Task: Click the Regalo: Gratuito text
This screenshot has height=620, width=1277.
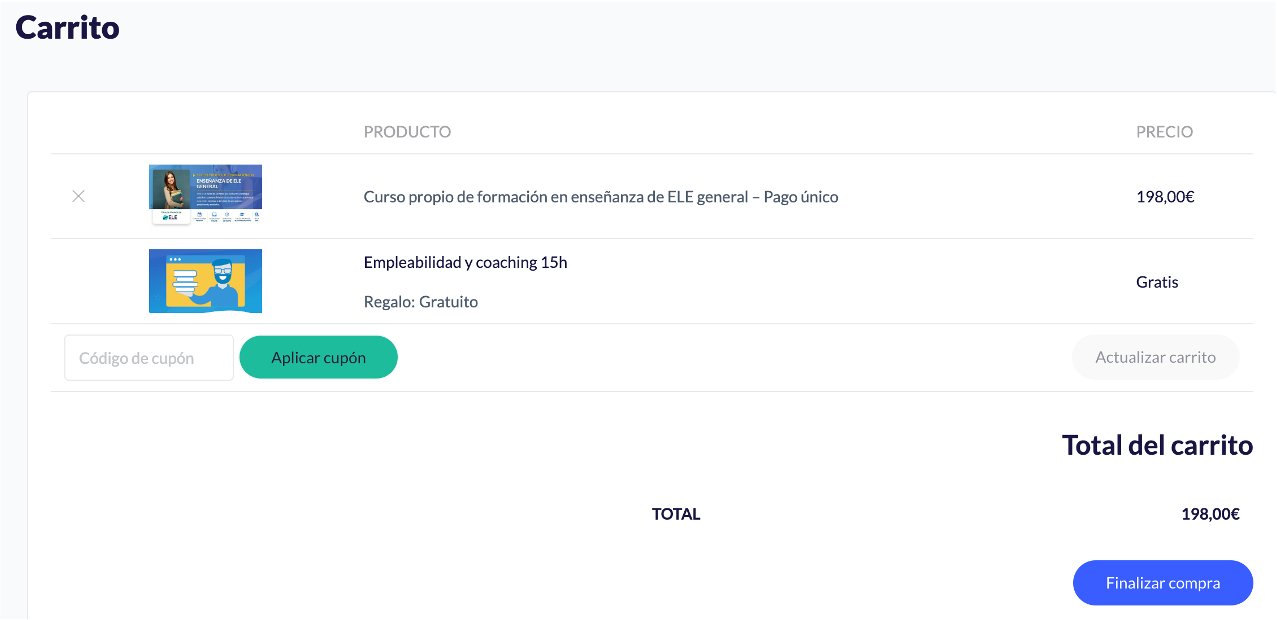Action: [x=420, y=302]
